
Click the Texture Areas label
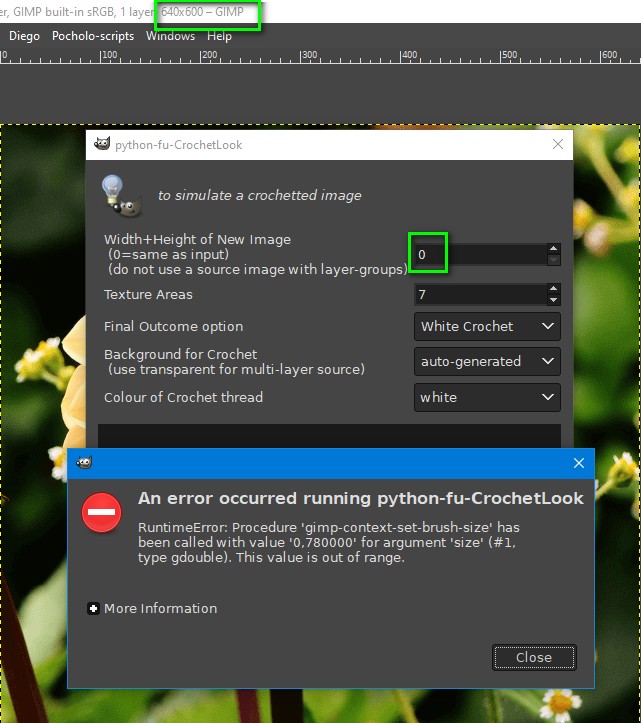click(x=148, y=294)
